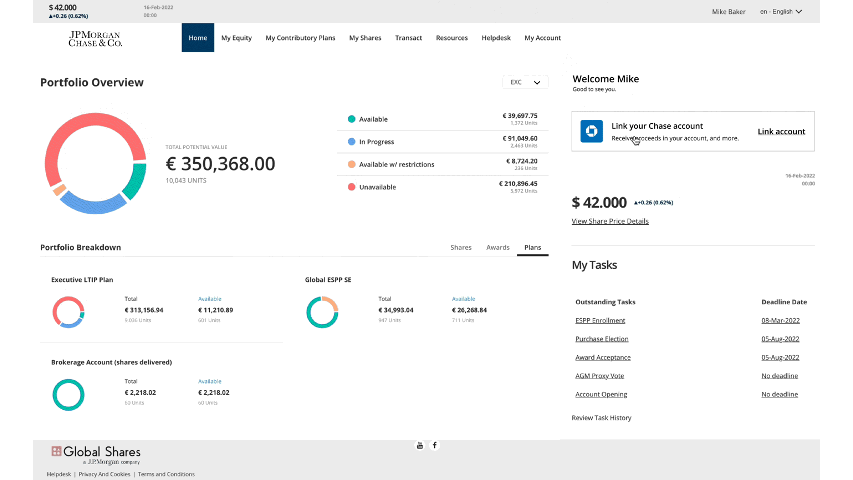Open Terms and Conditions footer link
The height and width of the screenshot is (480, 853).
(166, 475)
